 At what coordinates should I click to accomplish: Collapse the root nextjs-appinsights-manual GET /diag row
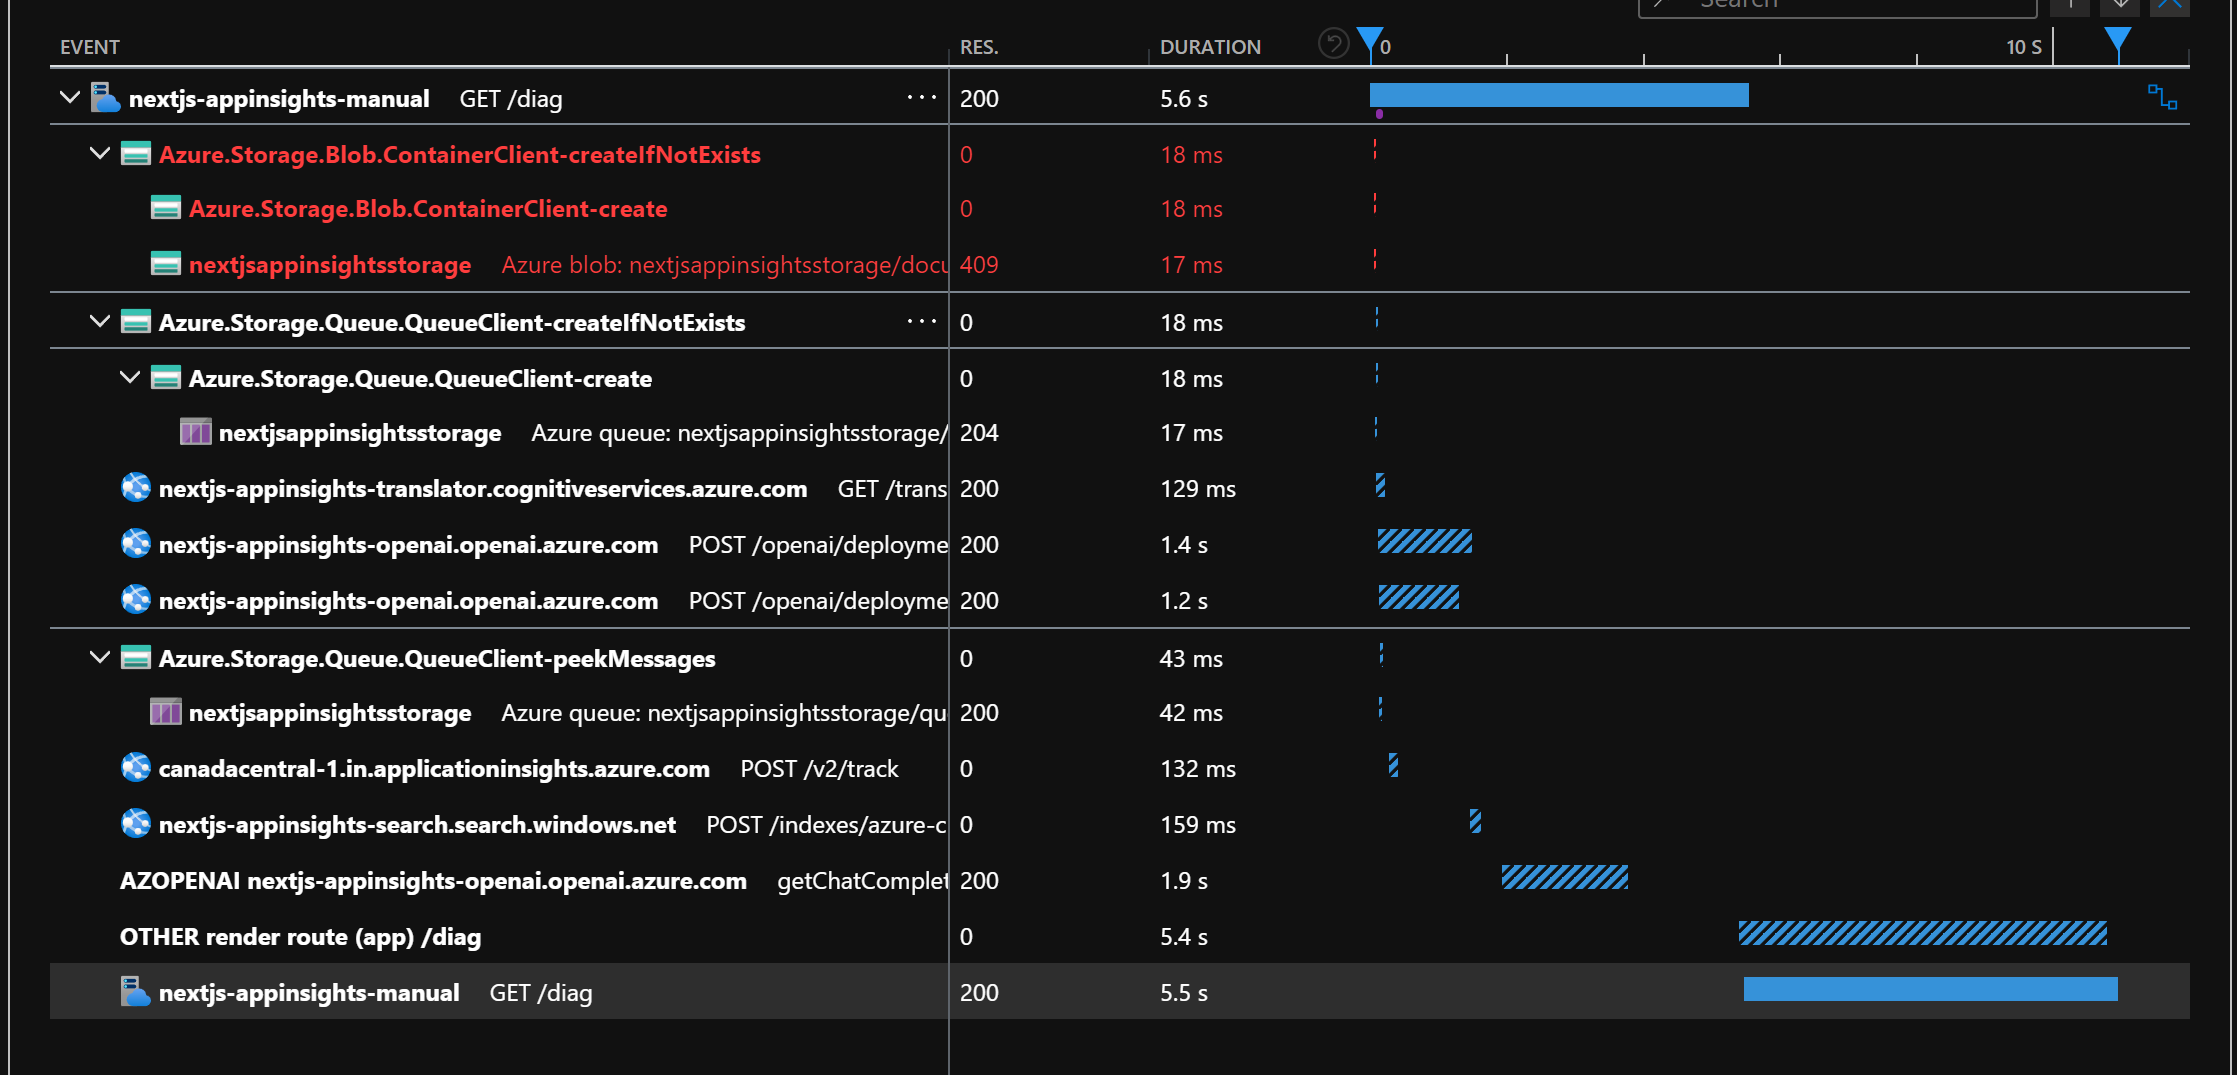[x=69, y=98]
